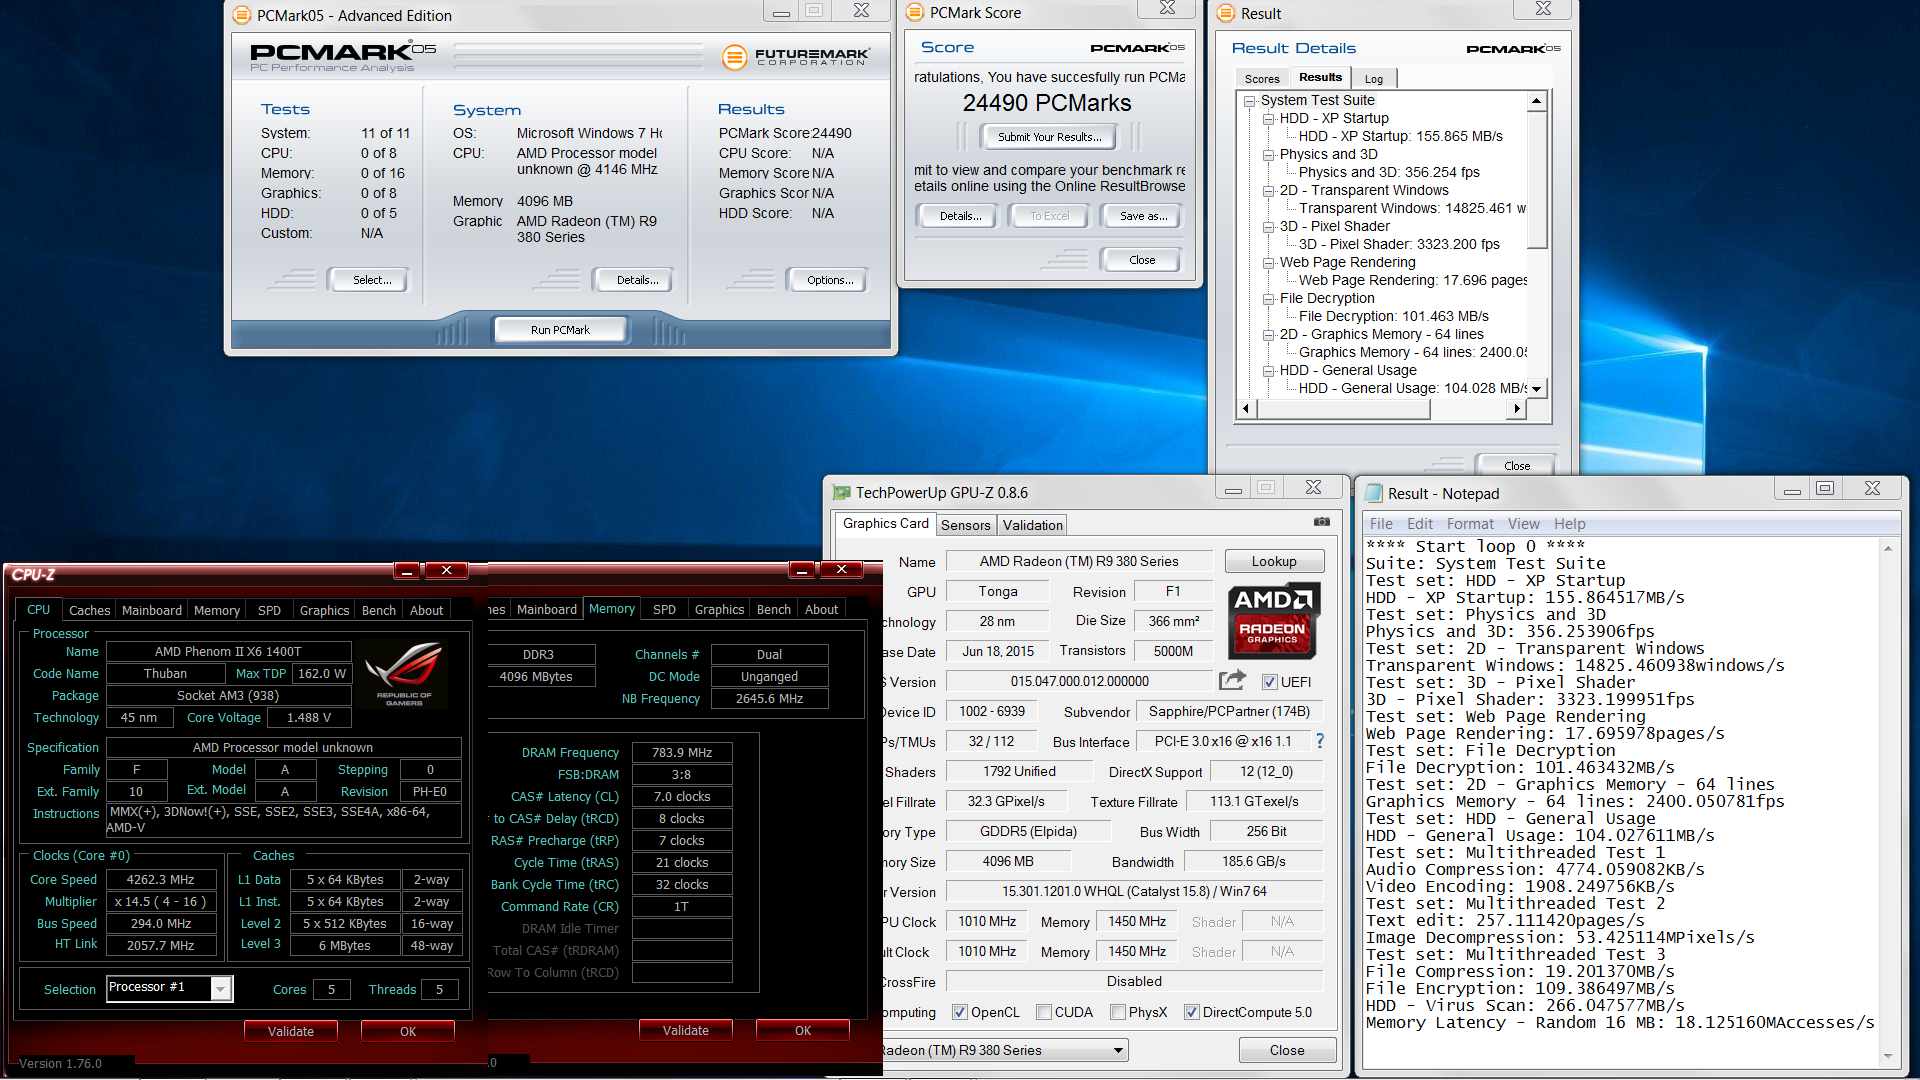Open the Format menu in Notepad

[x=1470, y=524]
